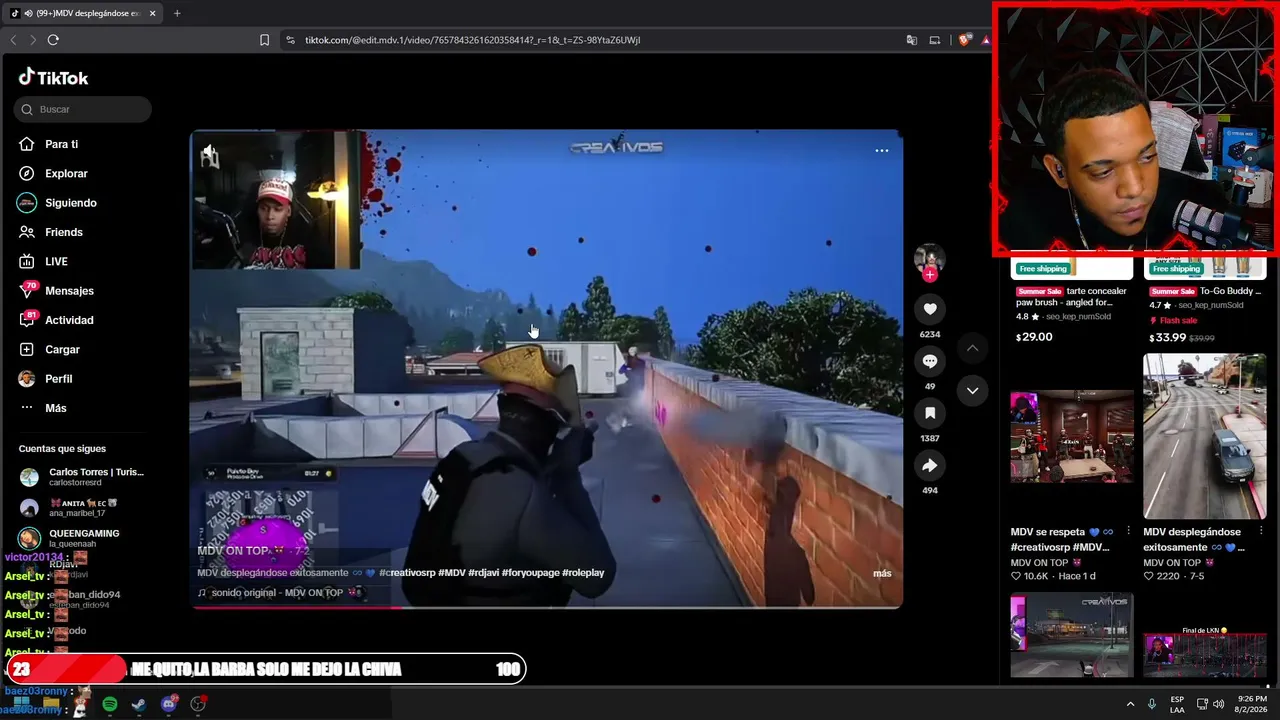The image size is (1280, 720).
Task: Click the MDV ON TOP creator name on the video
Action: pyautogui.click(x=233, y=551)
